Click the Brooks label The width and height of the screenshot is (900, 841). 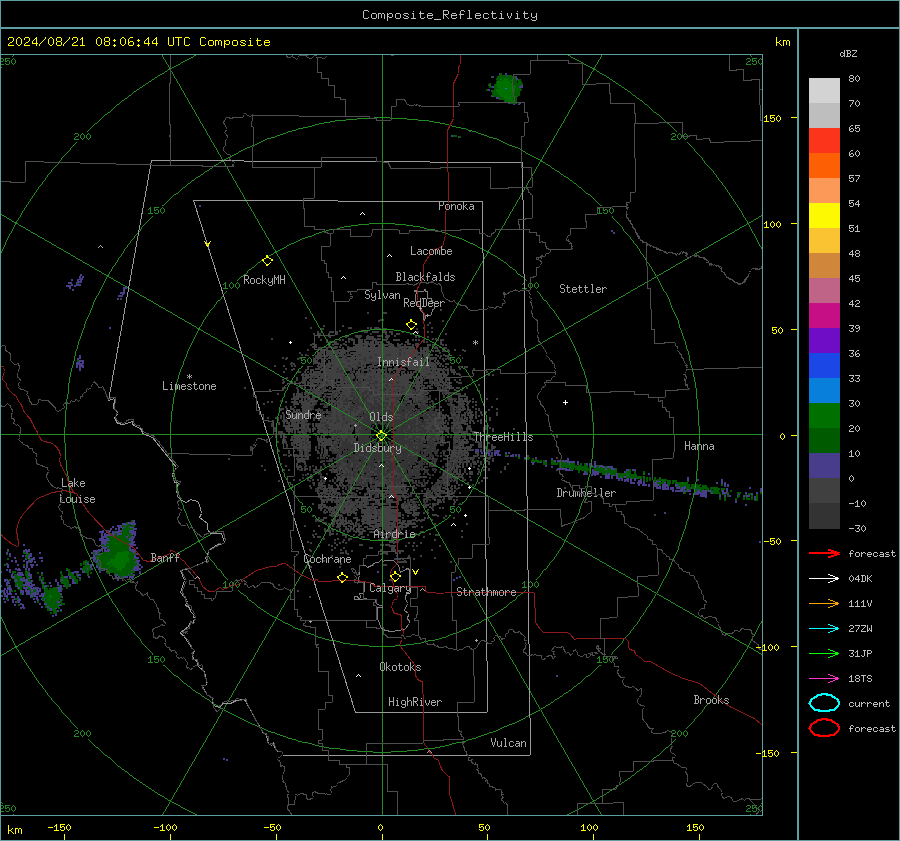click(x=711, y=700)
